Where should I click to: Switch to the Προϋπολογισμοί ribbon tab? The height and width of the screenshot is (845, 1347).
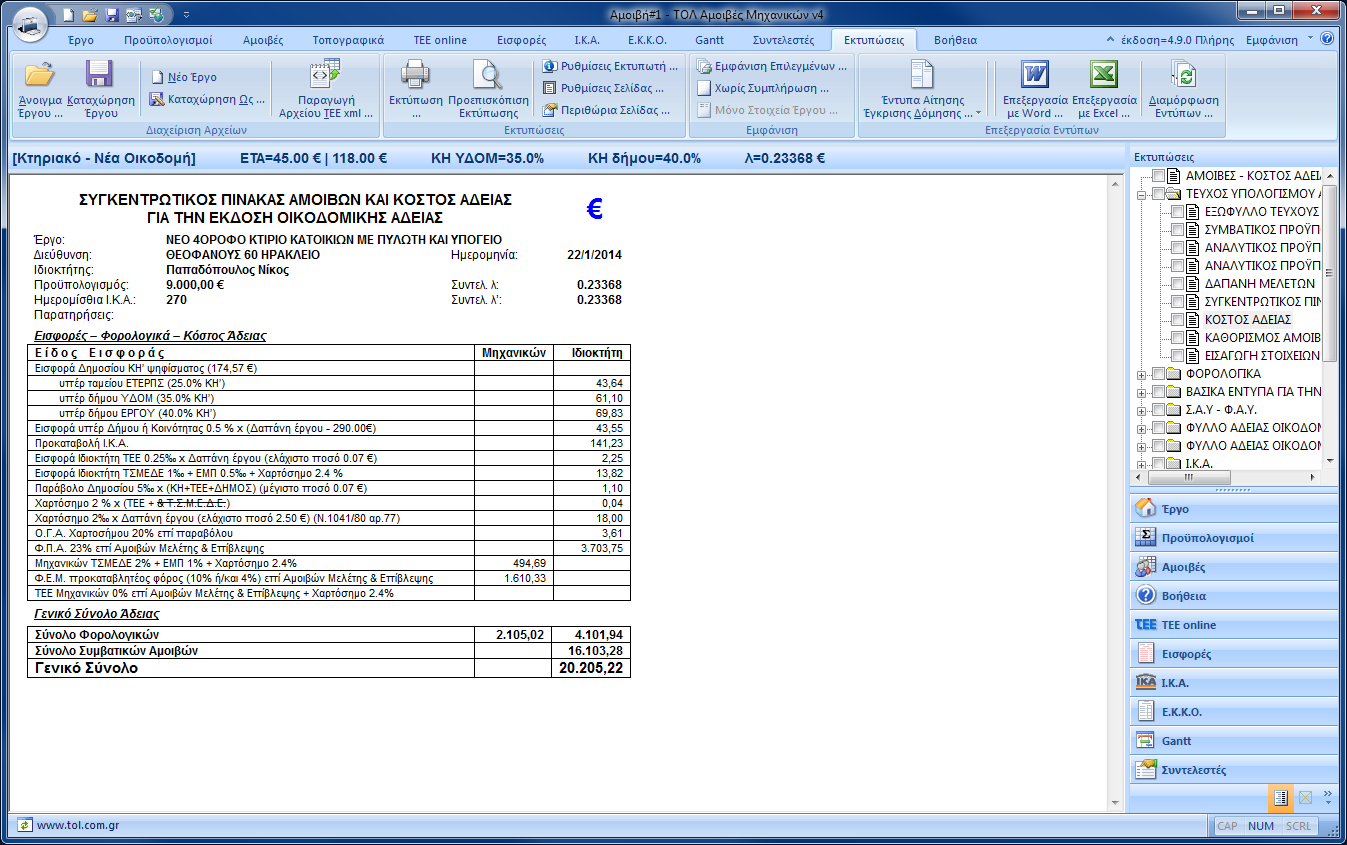coord(168,40)
